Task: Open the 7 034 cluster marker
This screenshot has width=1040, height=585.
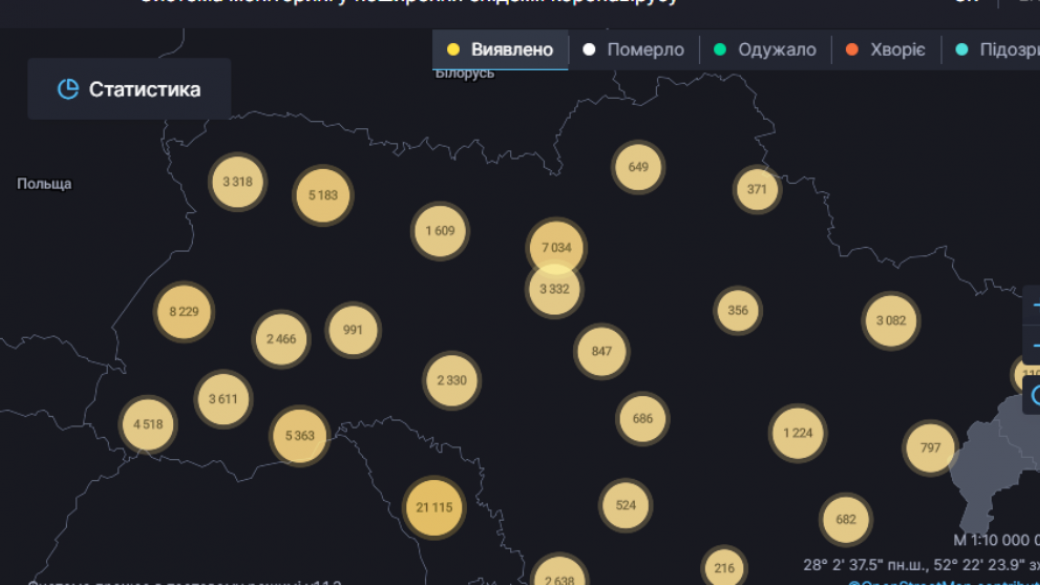Action: (x=556, y=247)
